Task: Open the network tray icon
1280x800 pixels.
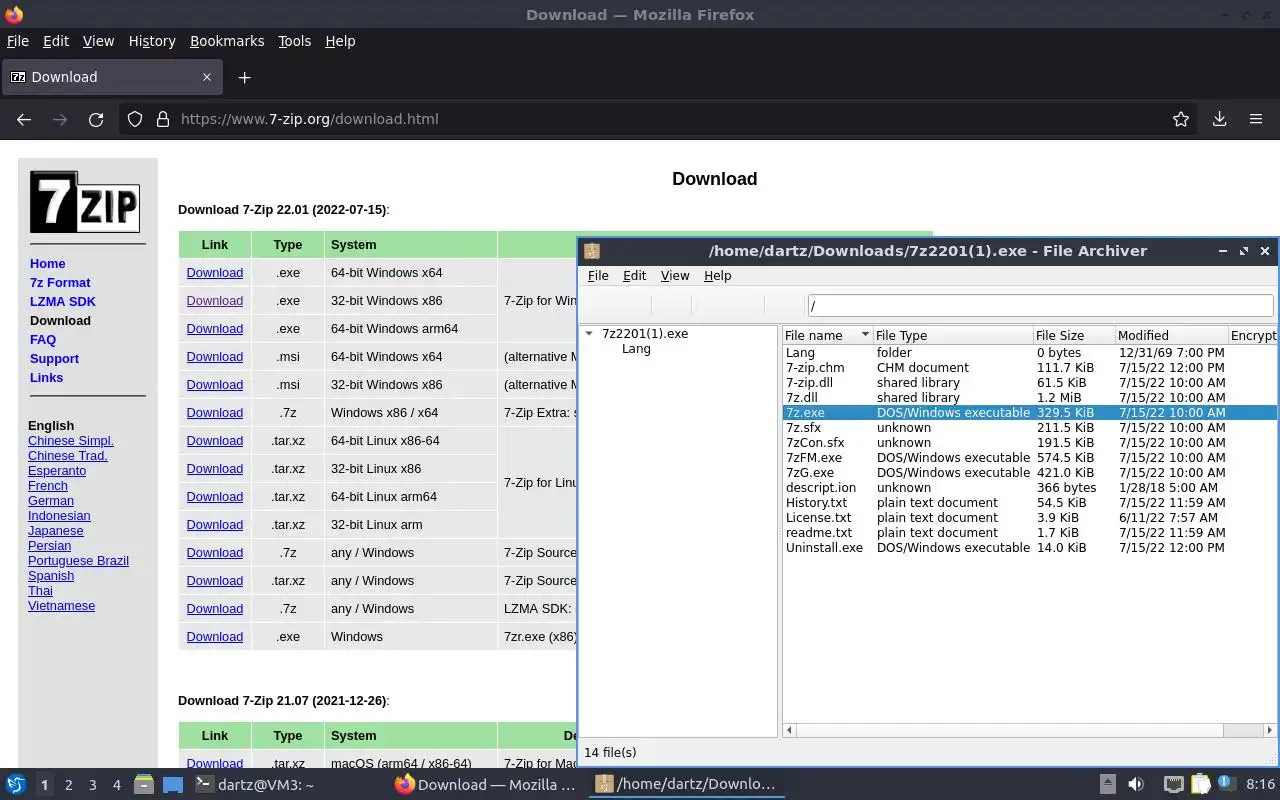Action: click(x=1173, y=784)
